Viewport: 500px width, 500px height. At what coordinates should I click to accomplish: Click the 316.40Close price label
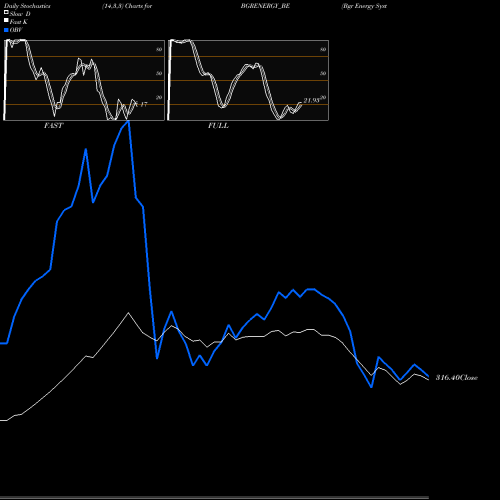point(457,378)
